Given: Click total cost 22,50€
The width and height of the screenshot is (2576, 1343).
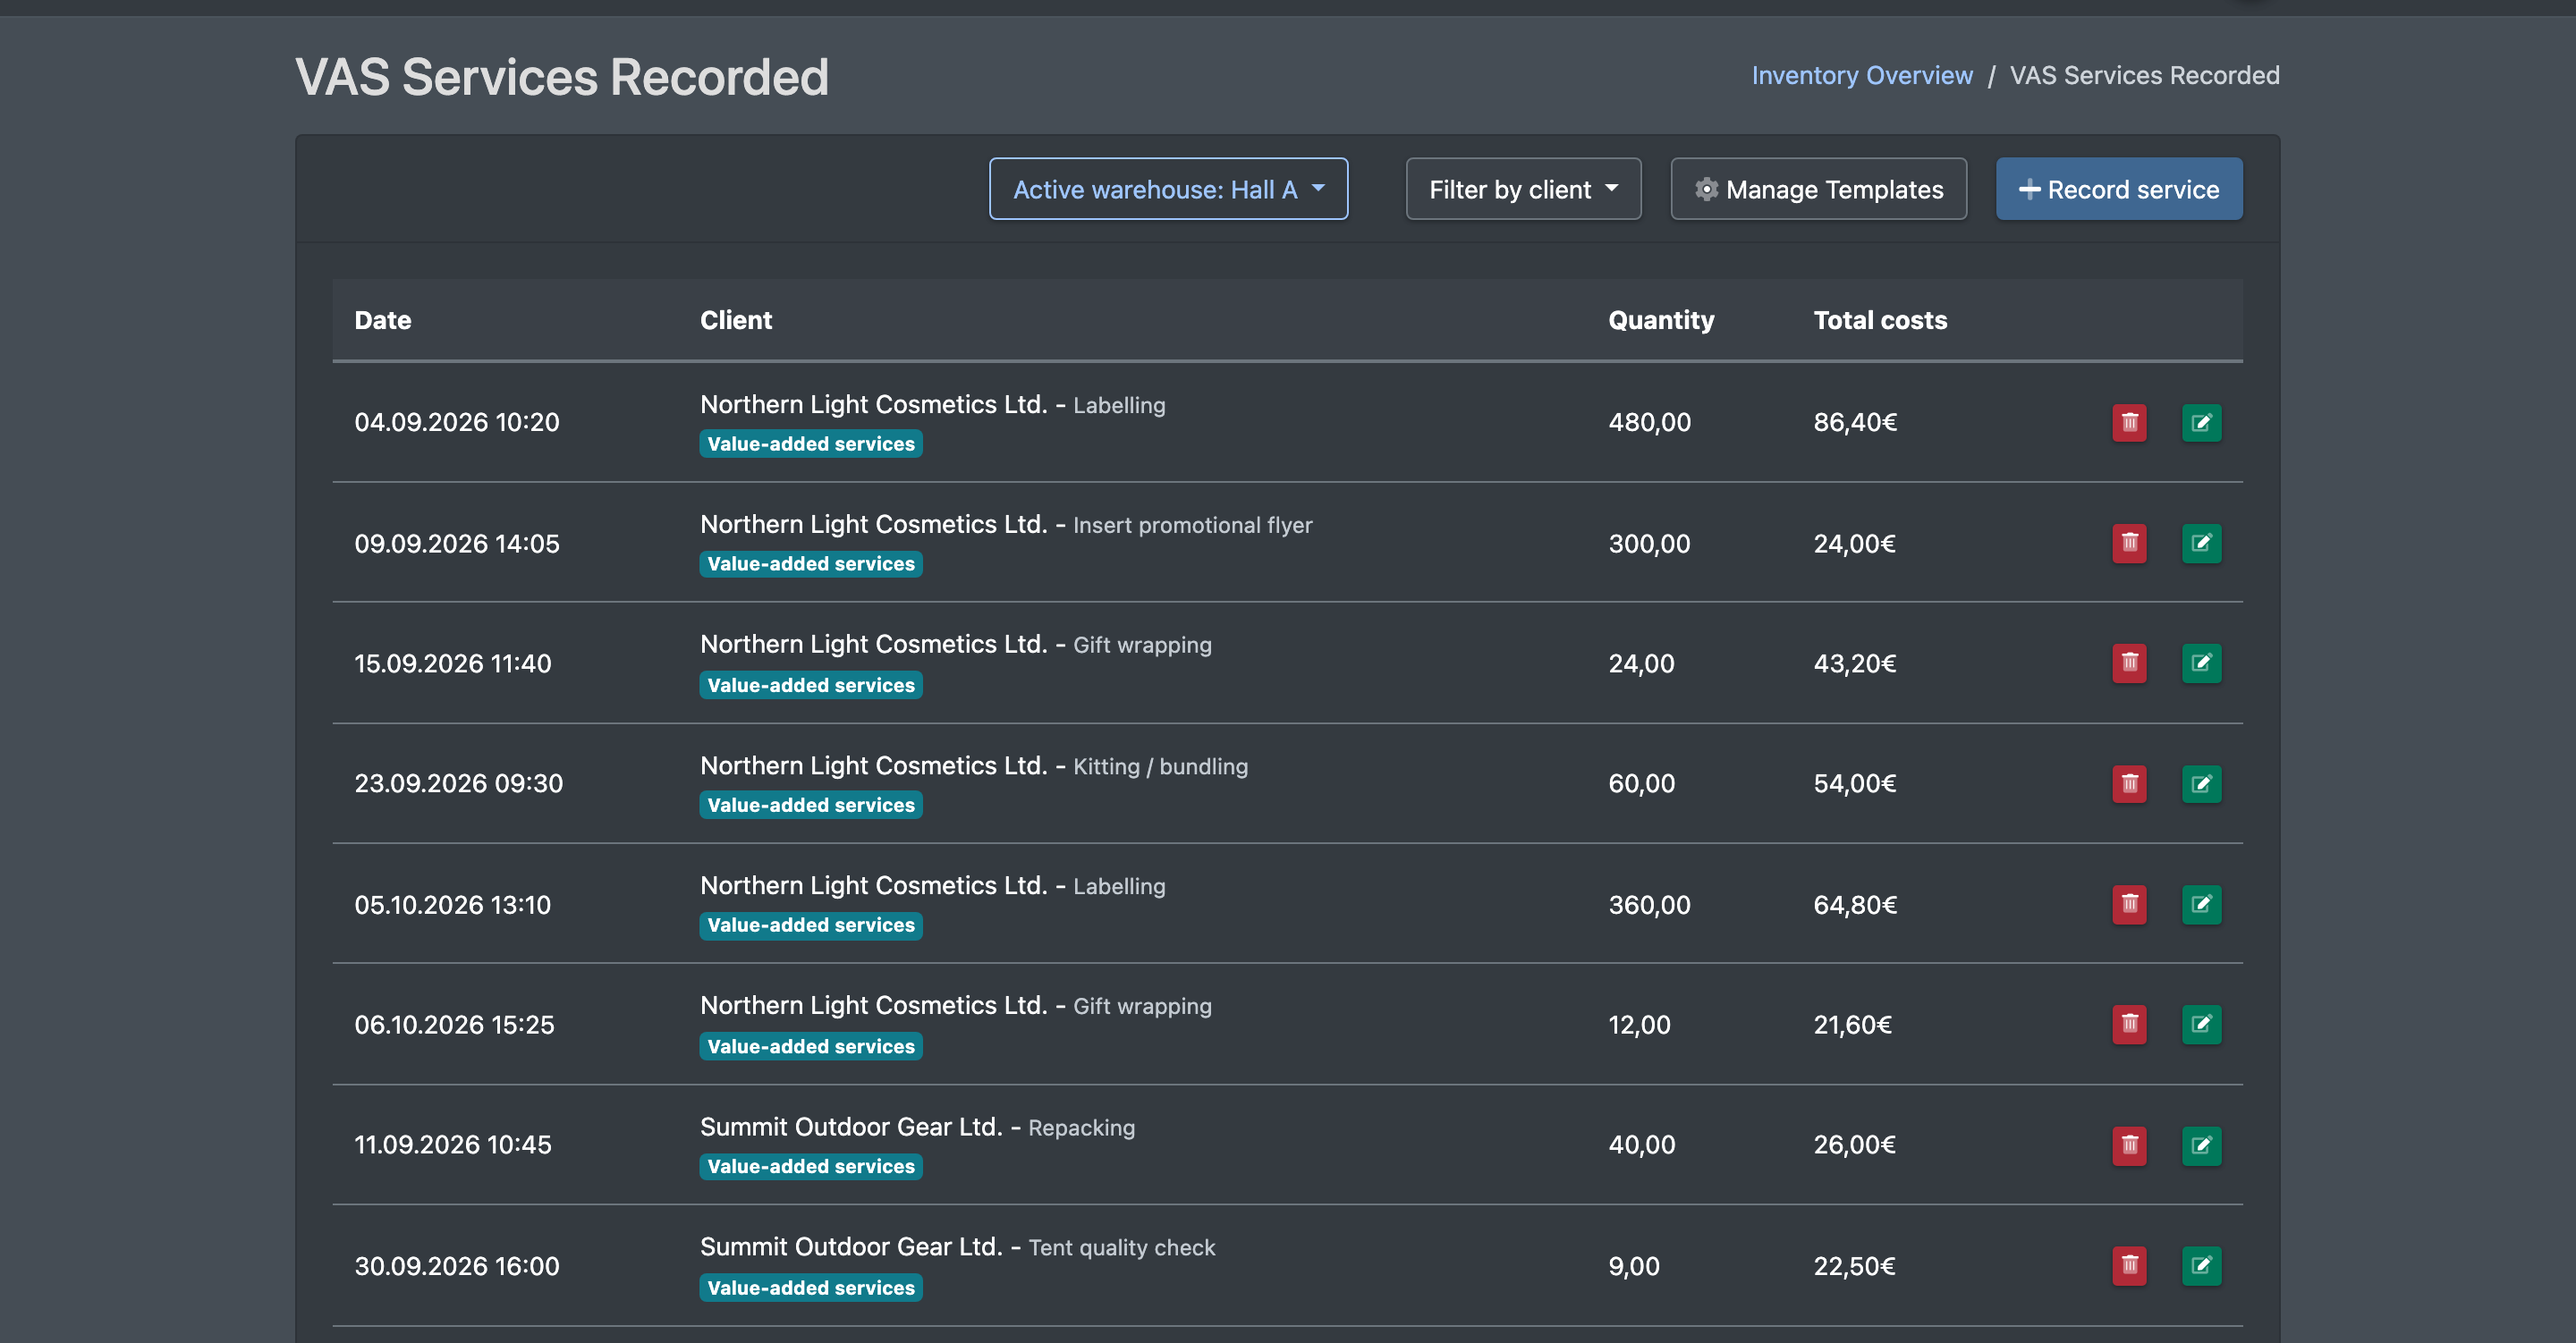Looking at the screenshot, I should point(1855,1266).
